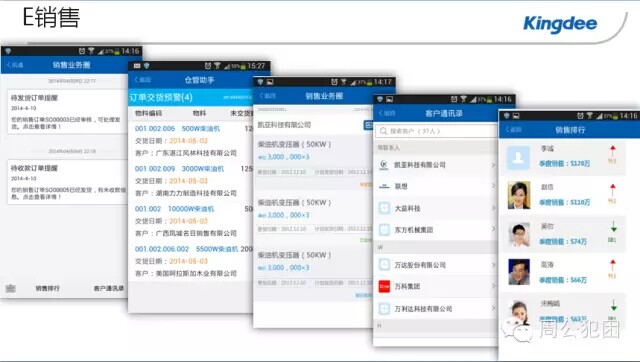640x362 pixels.
Task: Select the 赵信 profile photo thumbnail
Action: coord(518,195)
